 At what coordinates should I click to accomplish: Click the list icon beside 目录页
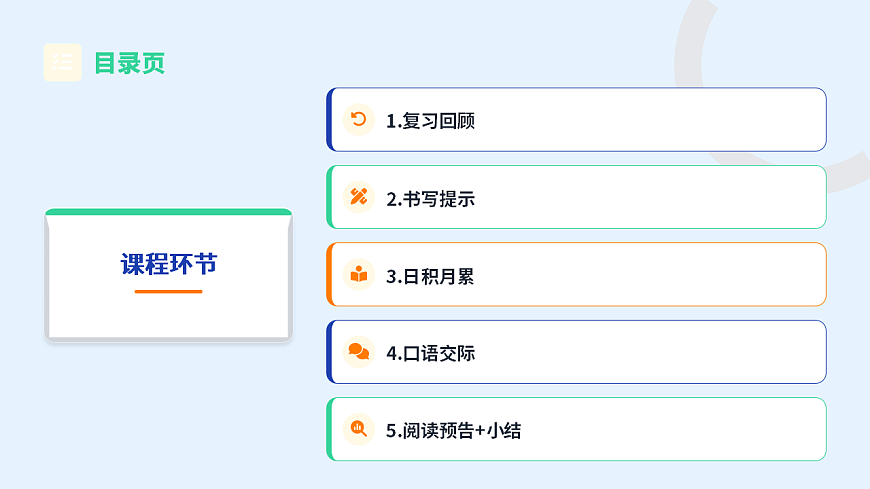63,62
